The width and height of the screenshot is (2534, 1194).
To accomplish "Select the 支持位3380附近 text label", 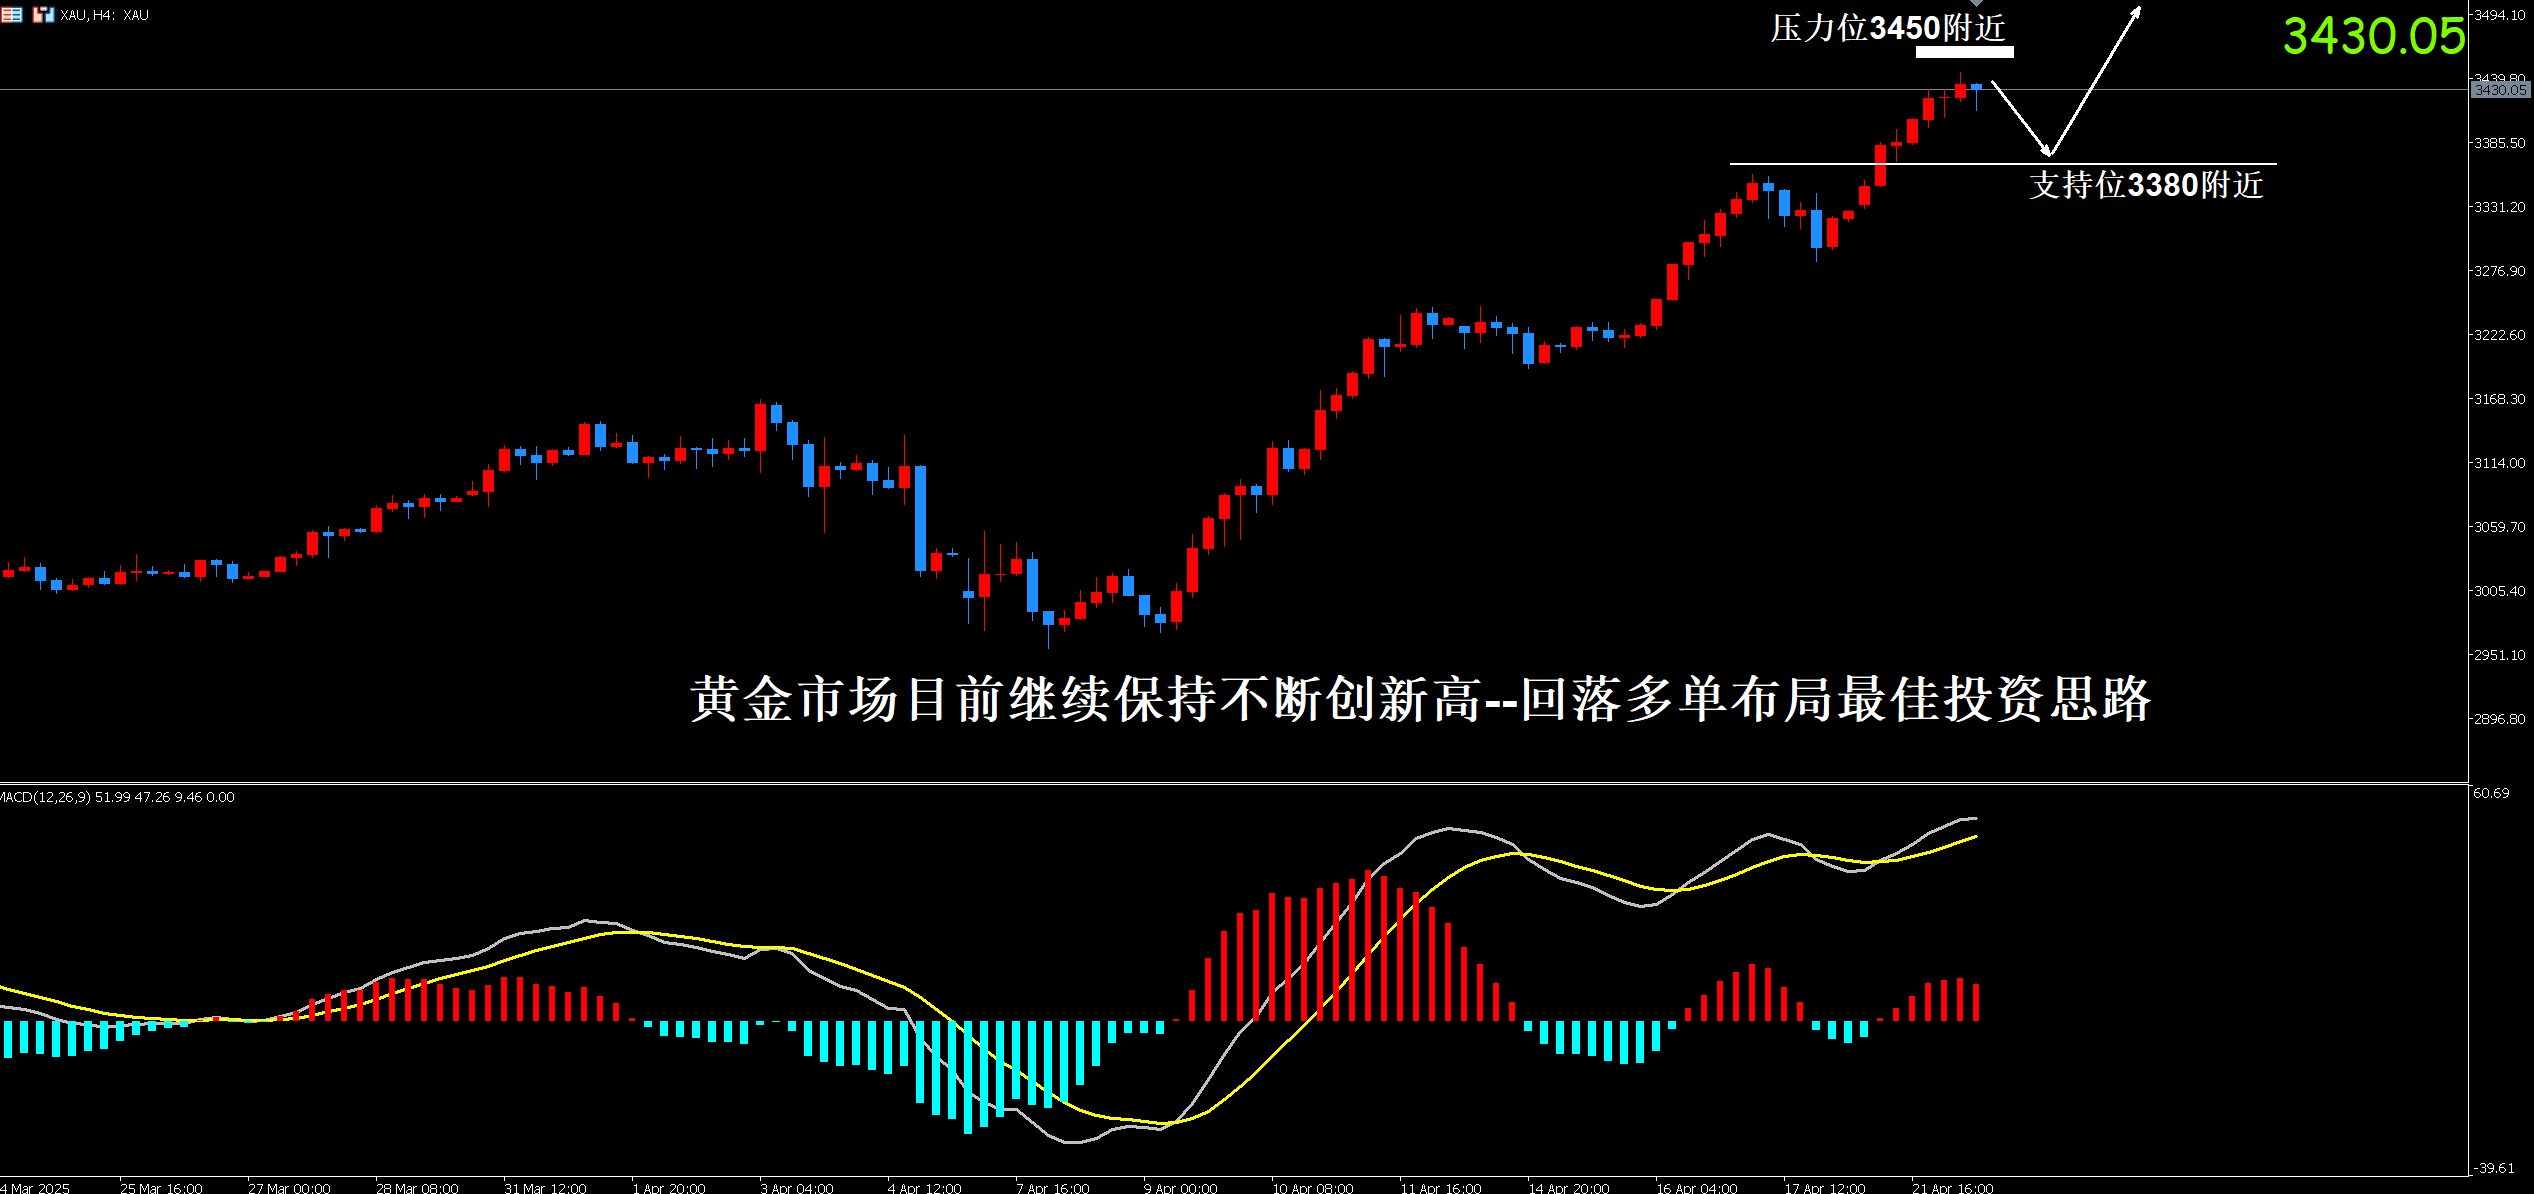I will point(2146,185).
